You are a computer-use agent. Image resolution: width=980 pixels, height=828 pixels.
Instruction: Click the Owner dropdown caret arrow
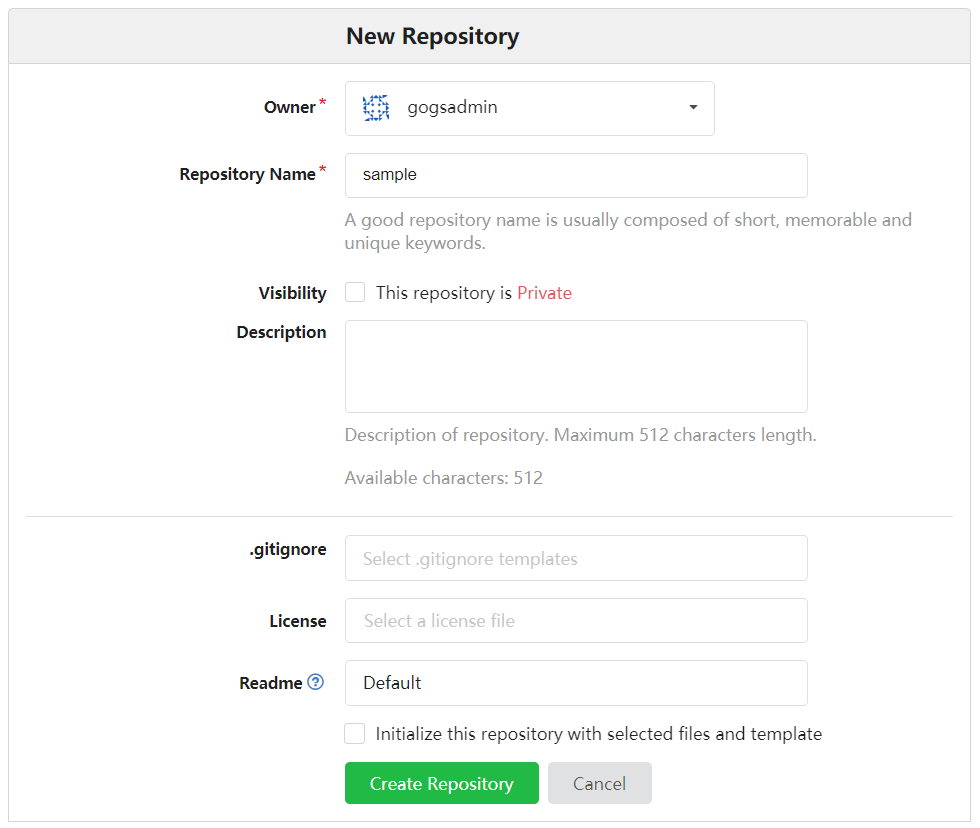click(693, 108)
